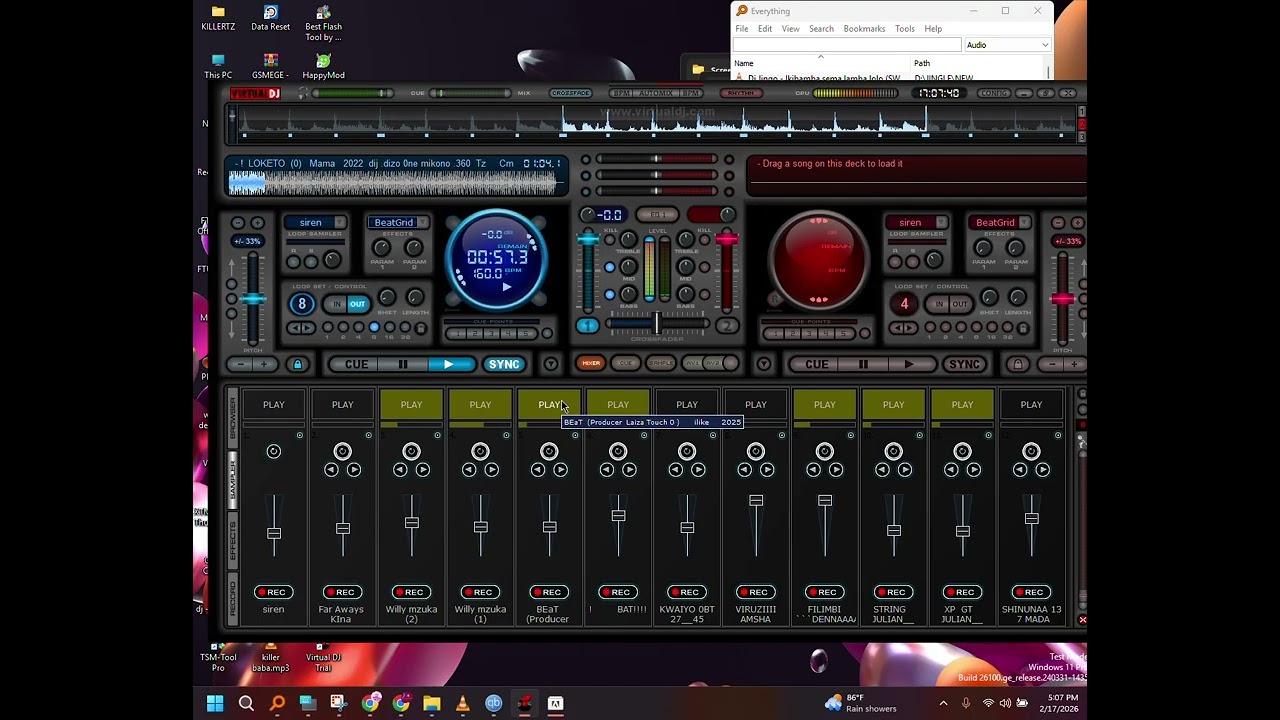This screenshot has width=1280, height=720.
Task: Toggle the left deck bass kill button
Action: (609, 295)
